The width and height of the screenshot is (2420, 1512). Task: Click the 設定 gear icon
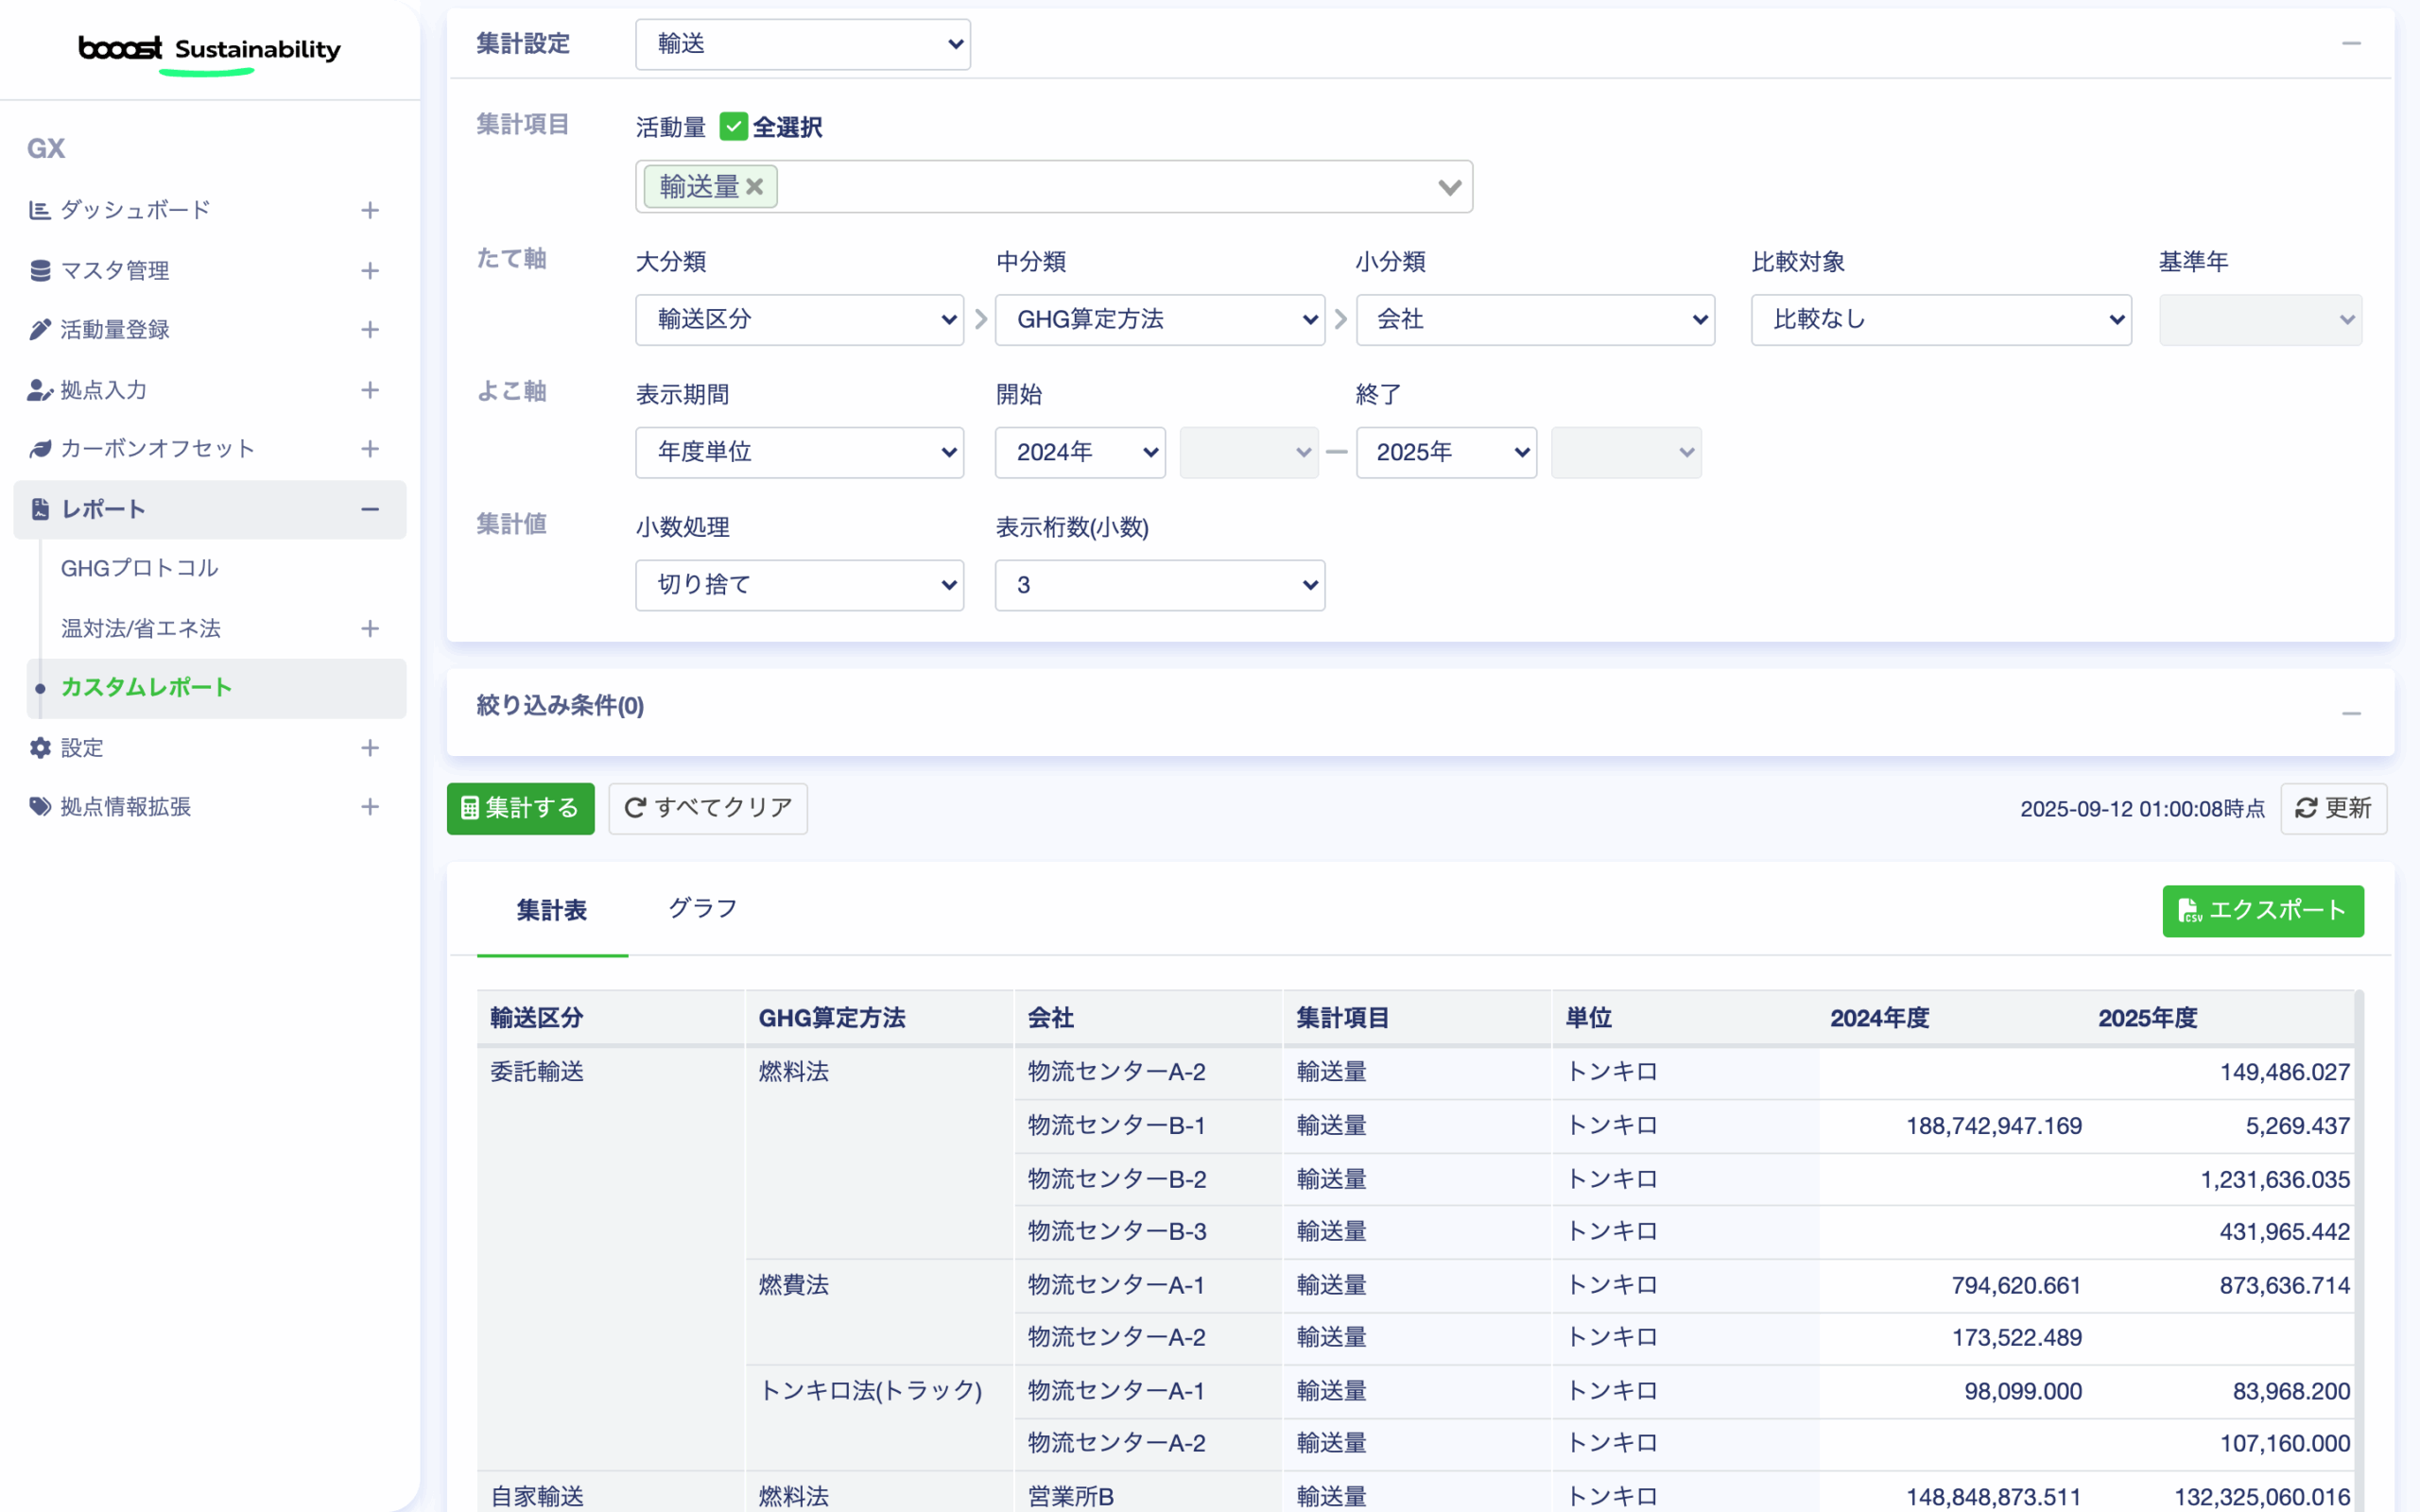tap(39, 748)
